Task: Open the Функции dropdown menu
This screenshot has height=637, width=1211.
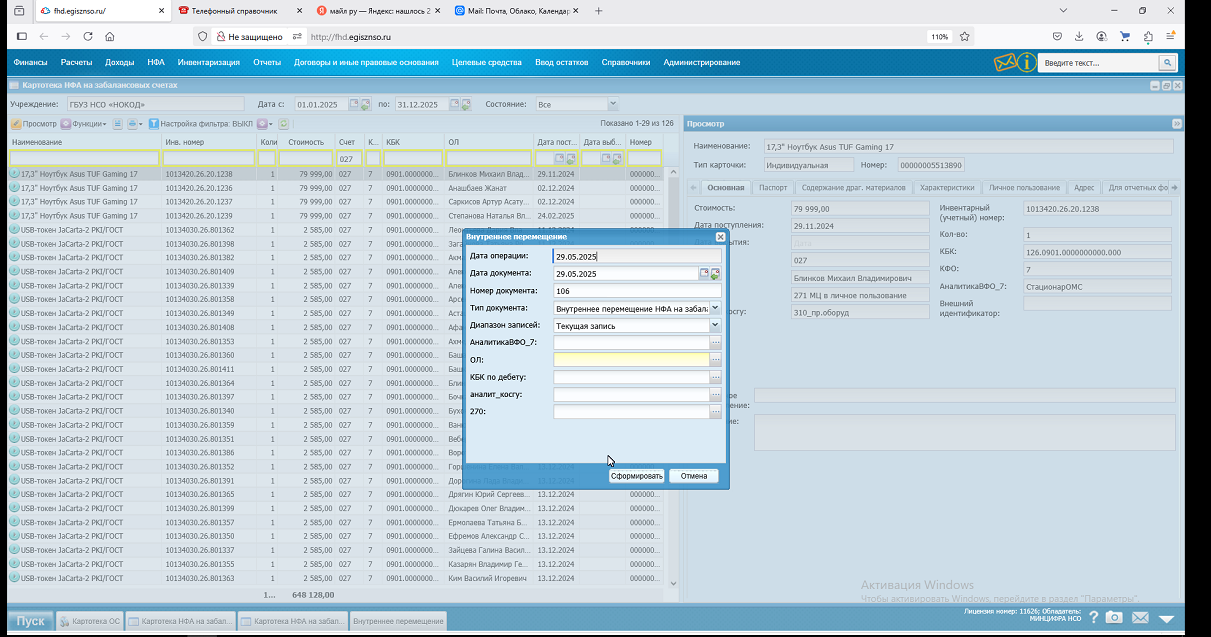Action: click(x=84, y=124)
